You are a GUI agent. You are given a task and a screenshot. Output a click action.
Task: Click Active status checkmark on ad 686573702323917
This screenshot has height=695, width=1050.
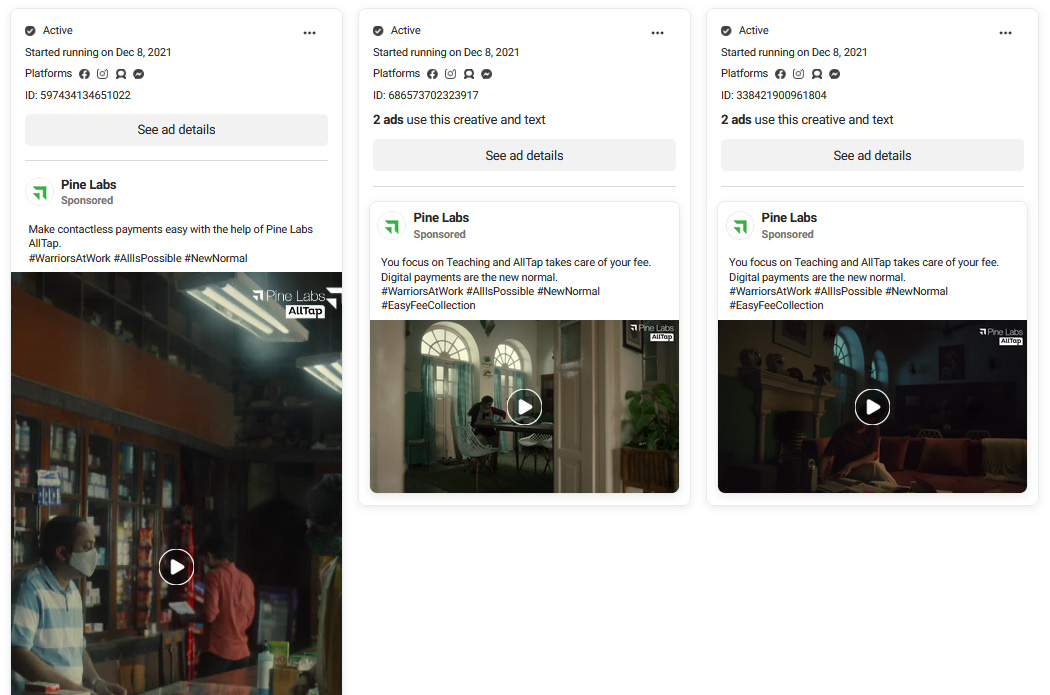click(x=378, y=31)
